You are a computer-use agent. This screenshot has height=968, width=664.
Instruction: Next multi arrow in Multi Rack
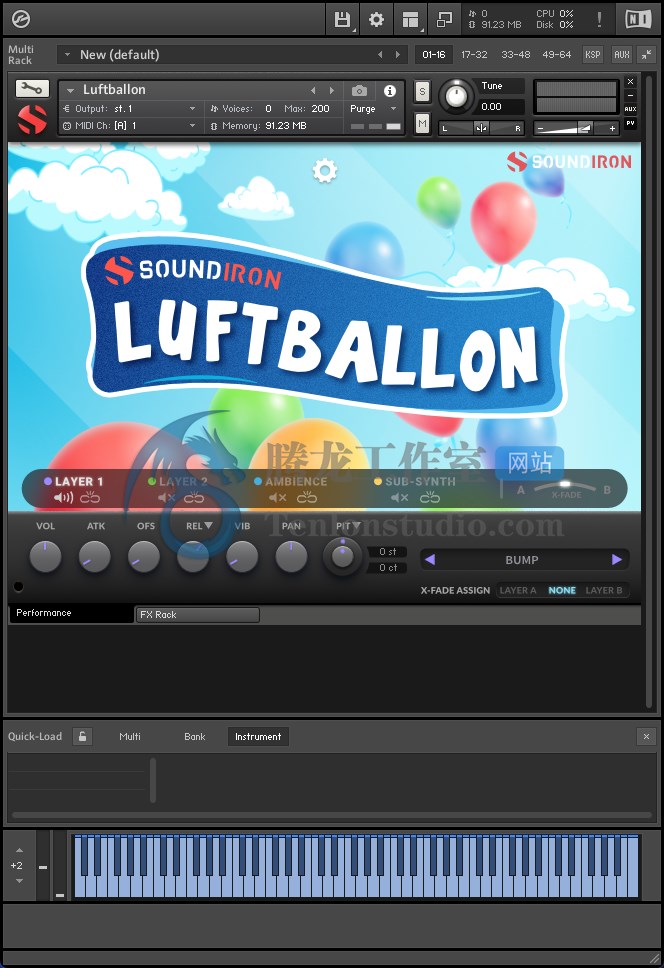[x=397, y=54]
